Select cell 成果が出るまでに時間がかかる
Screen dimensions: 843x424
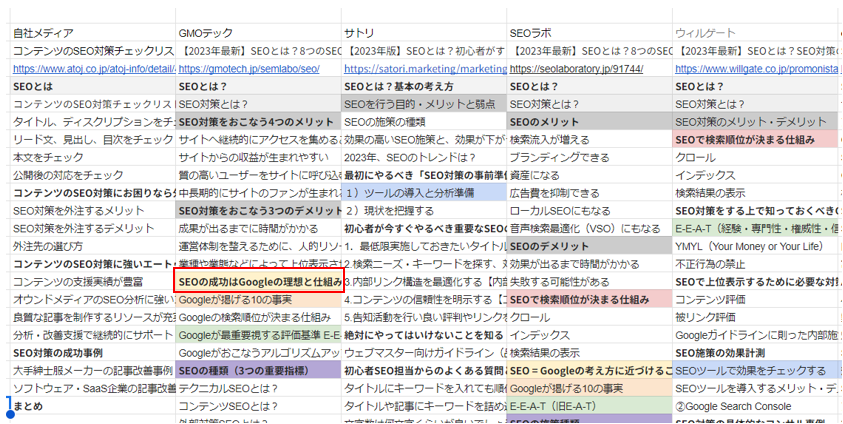point(259,228)
